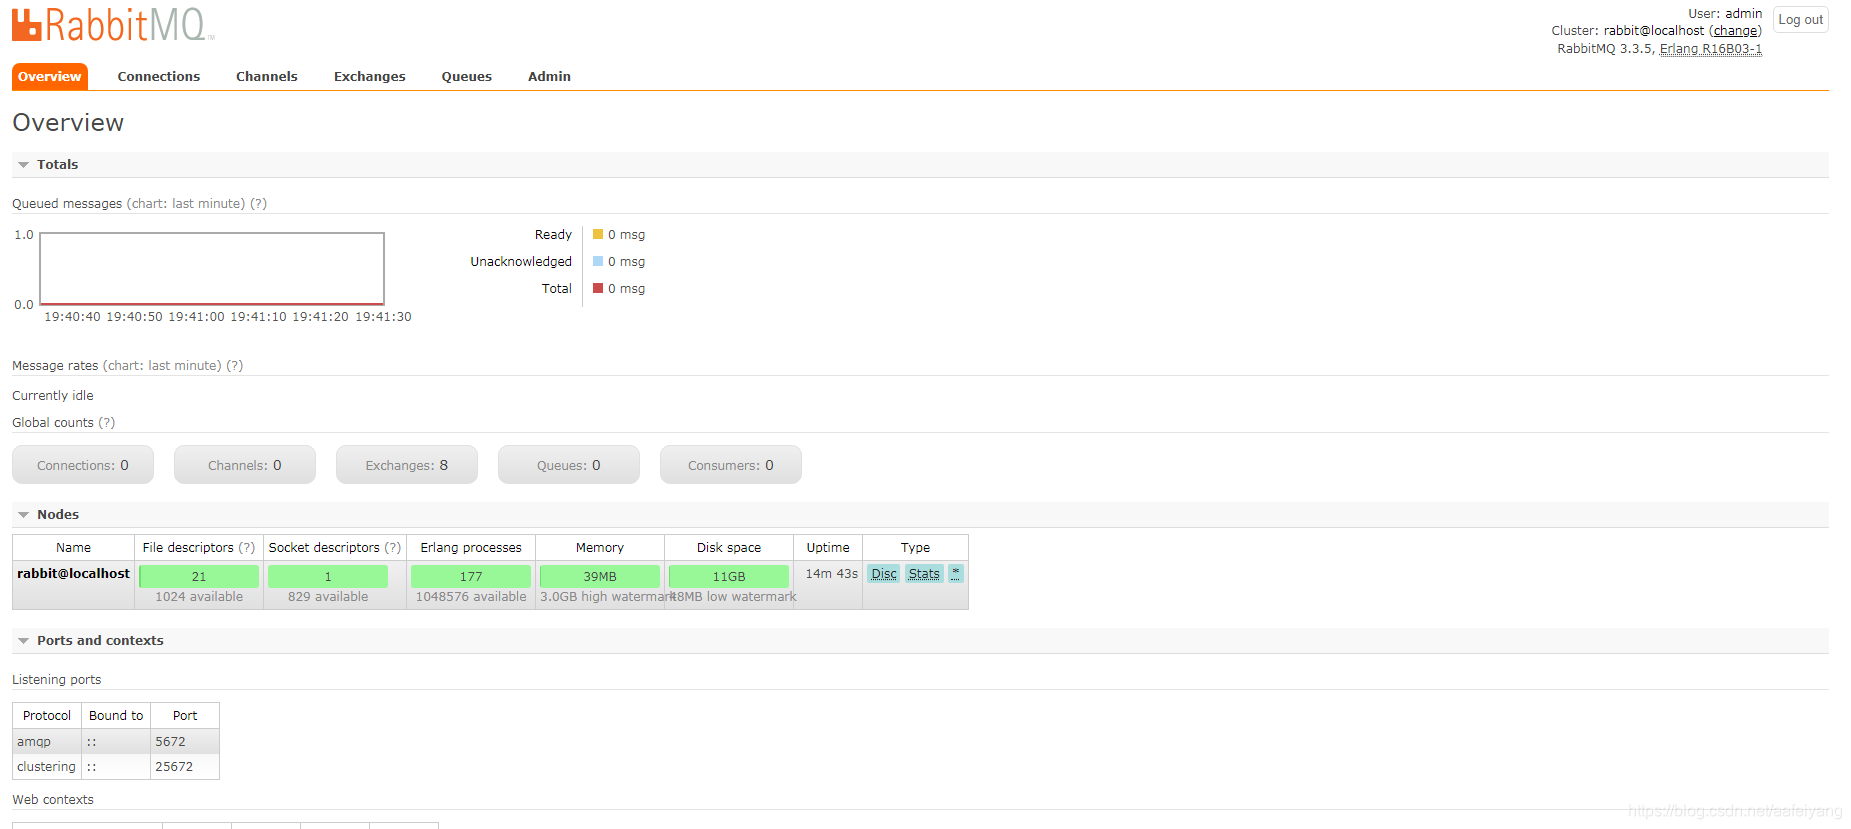Collapse the Nodes section
Viewport: 1851px width, 829px height.
(x=57, y=515)
